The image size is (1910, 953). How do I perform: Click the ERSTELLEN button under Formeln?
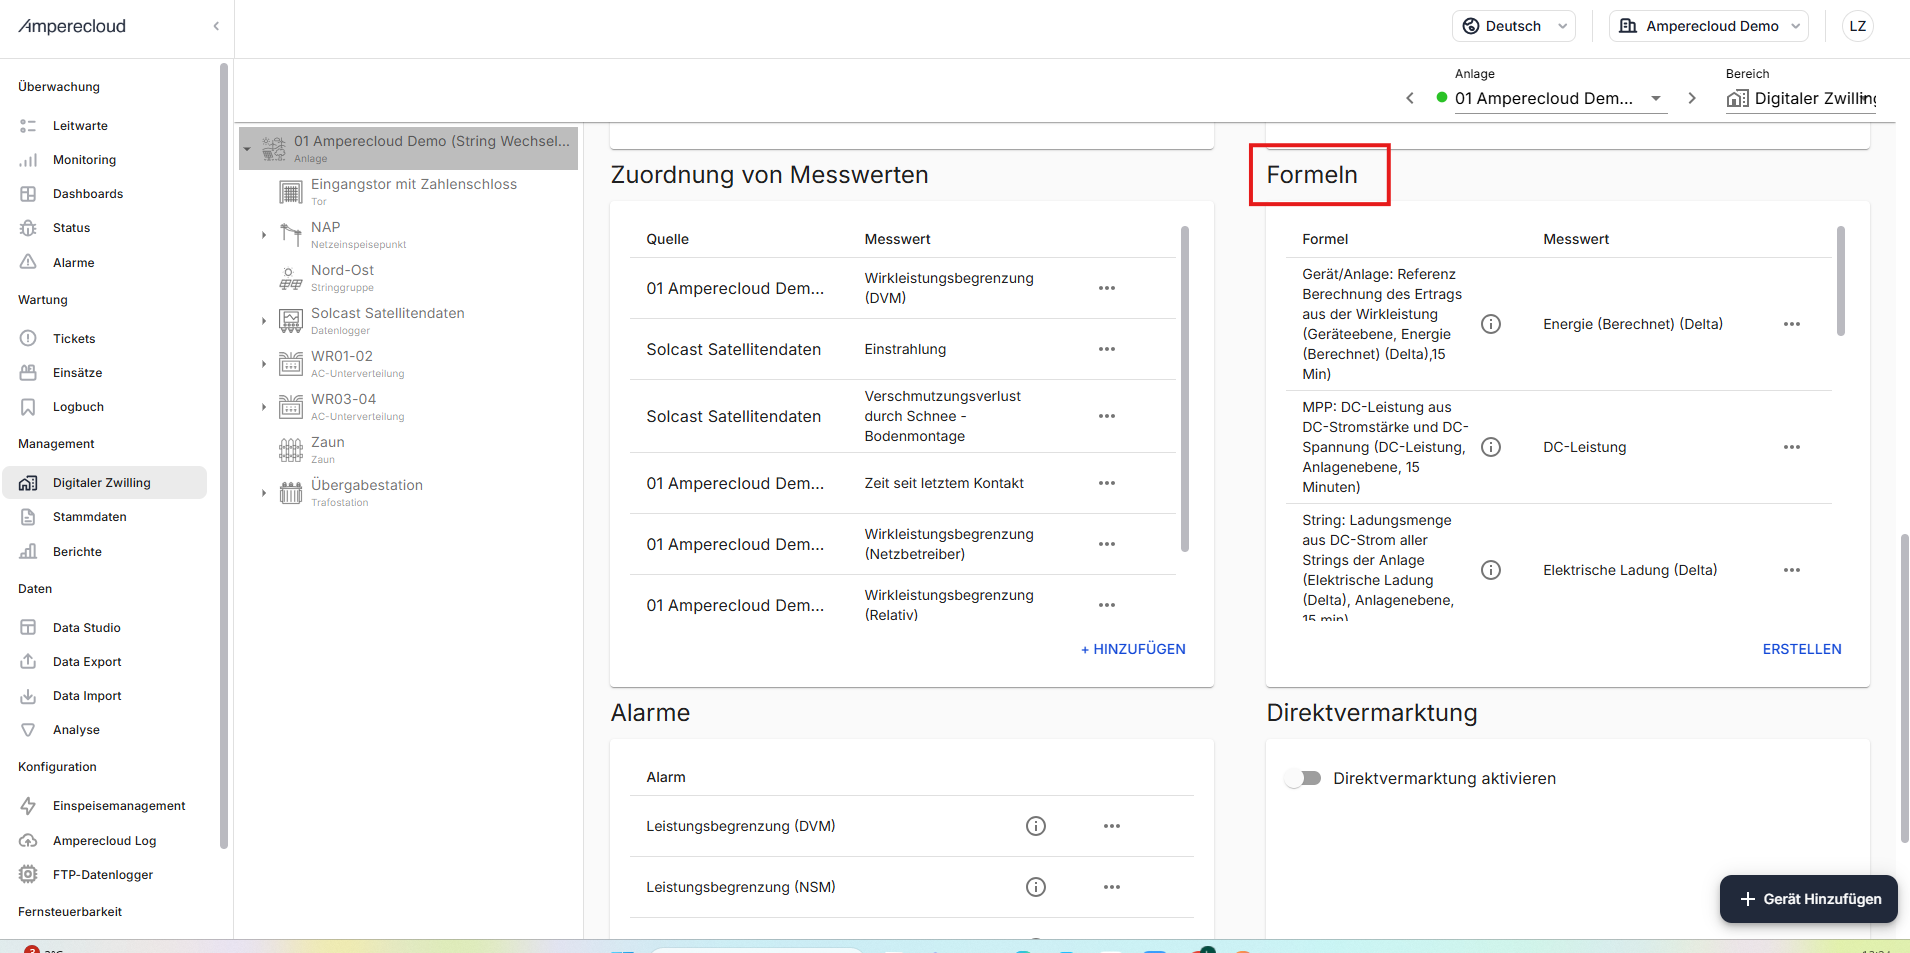click(1801, 649)
